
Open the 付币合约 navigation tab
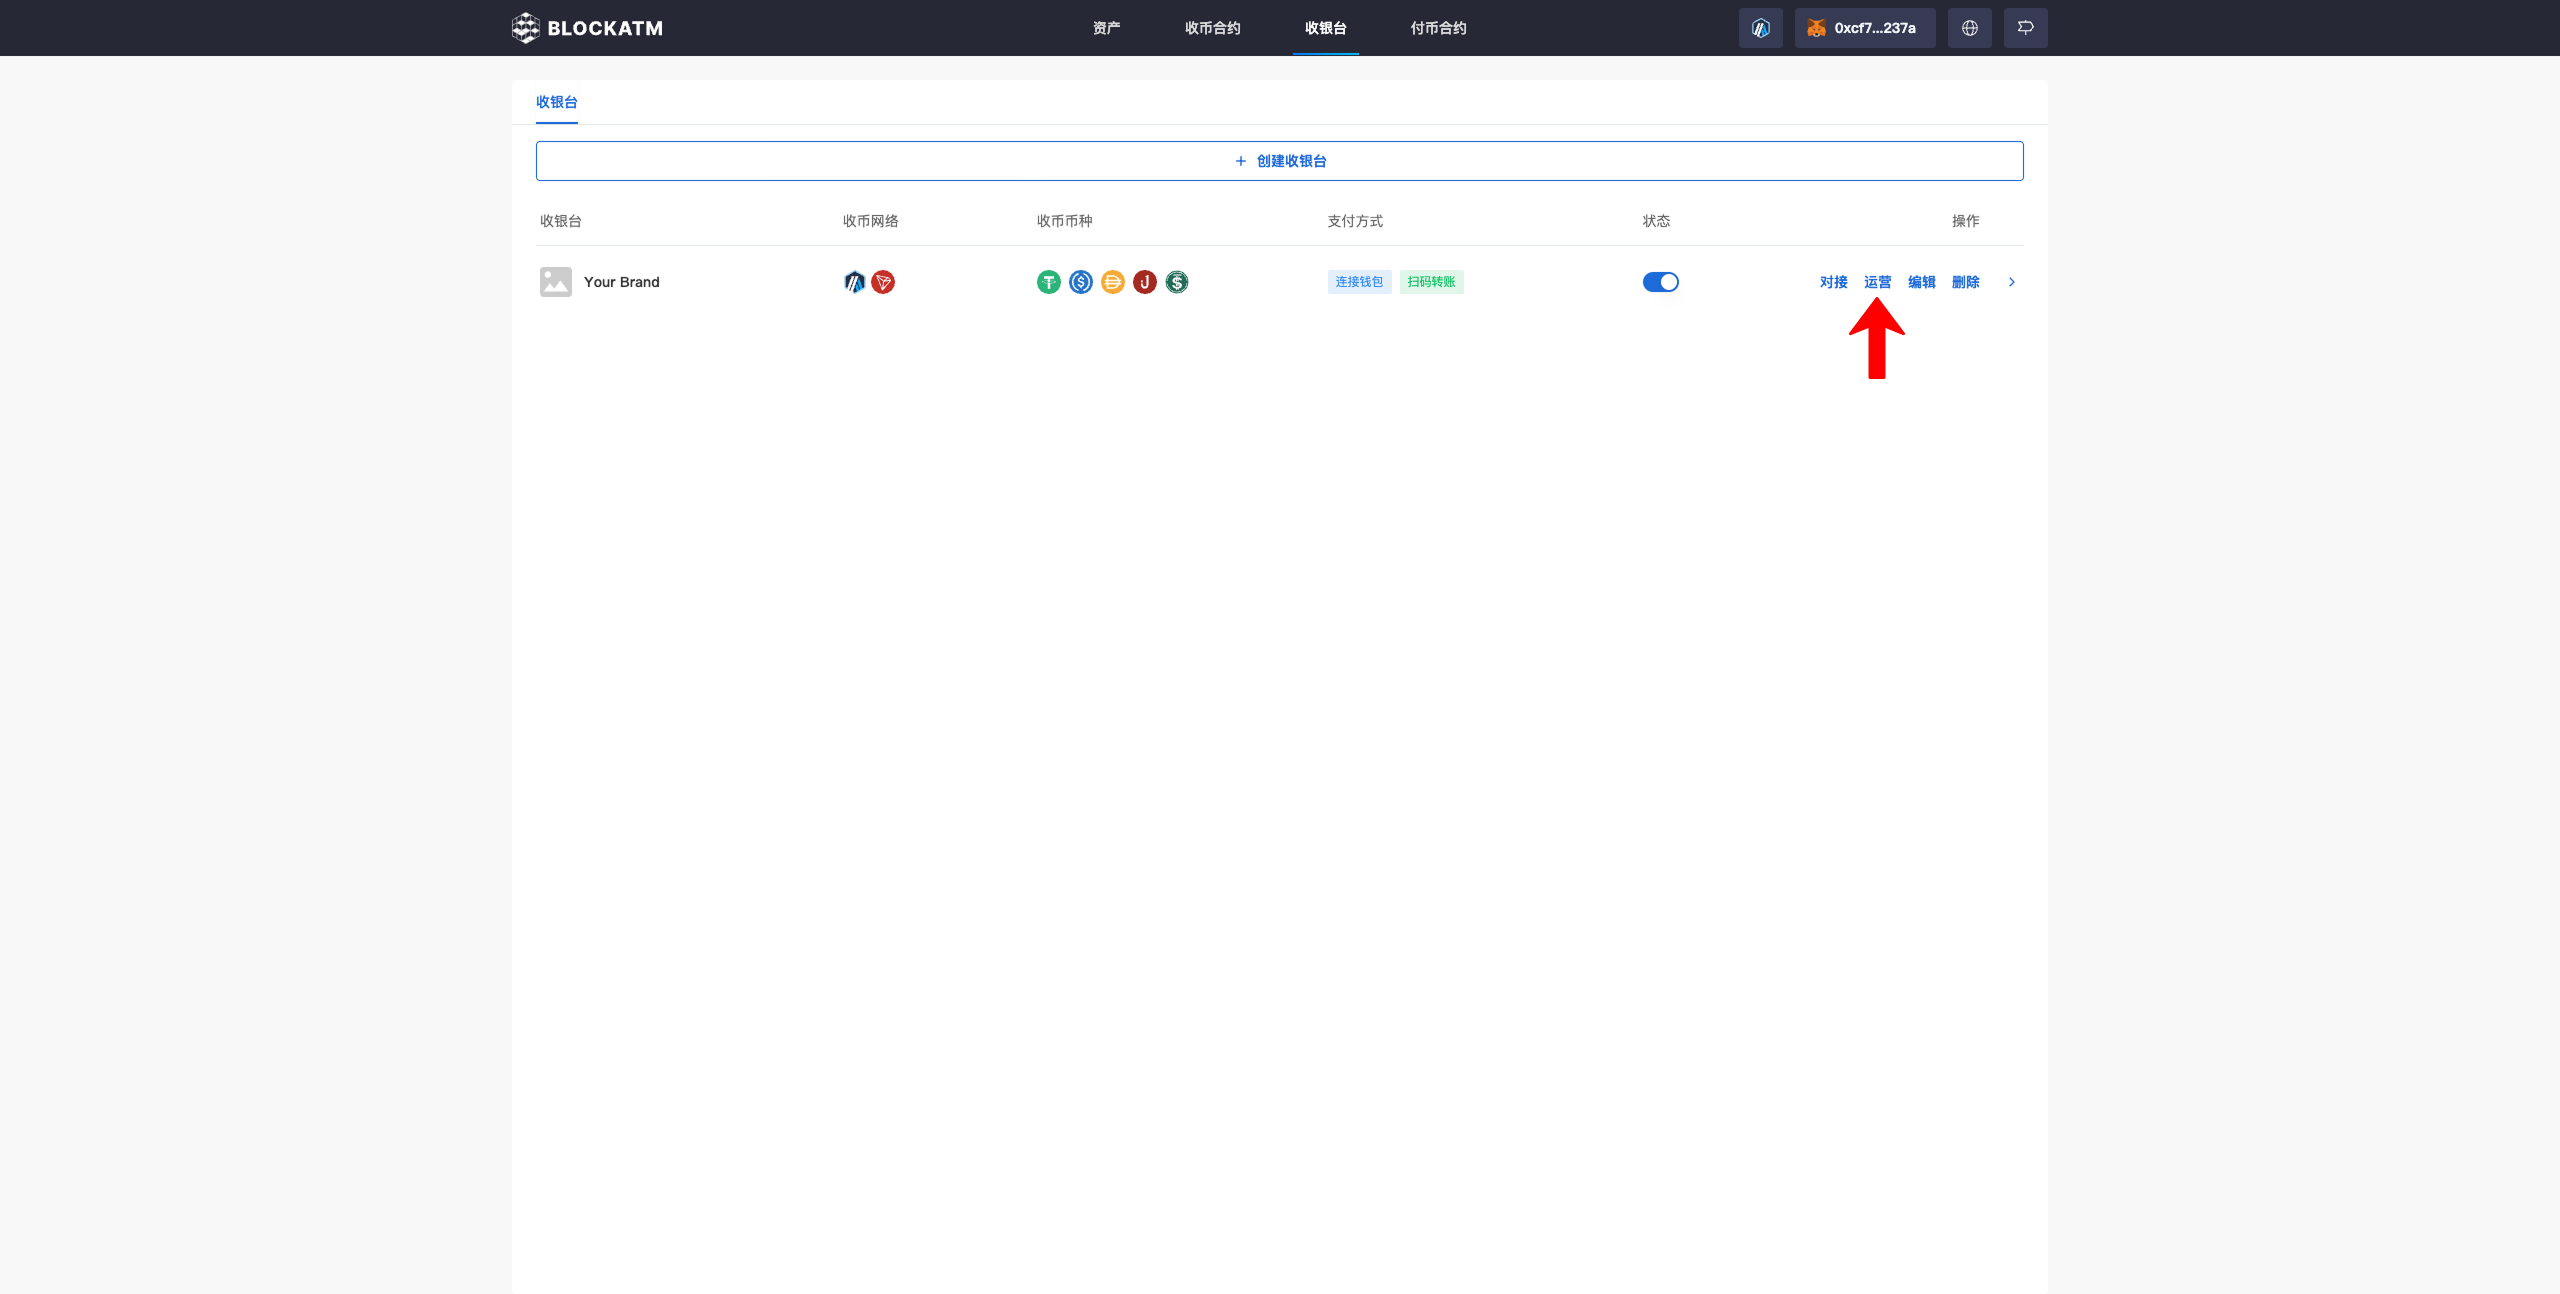[x=1438, y=28]
